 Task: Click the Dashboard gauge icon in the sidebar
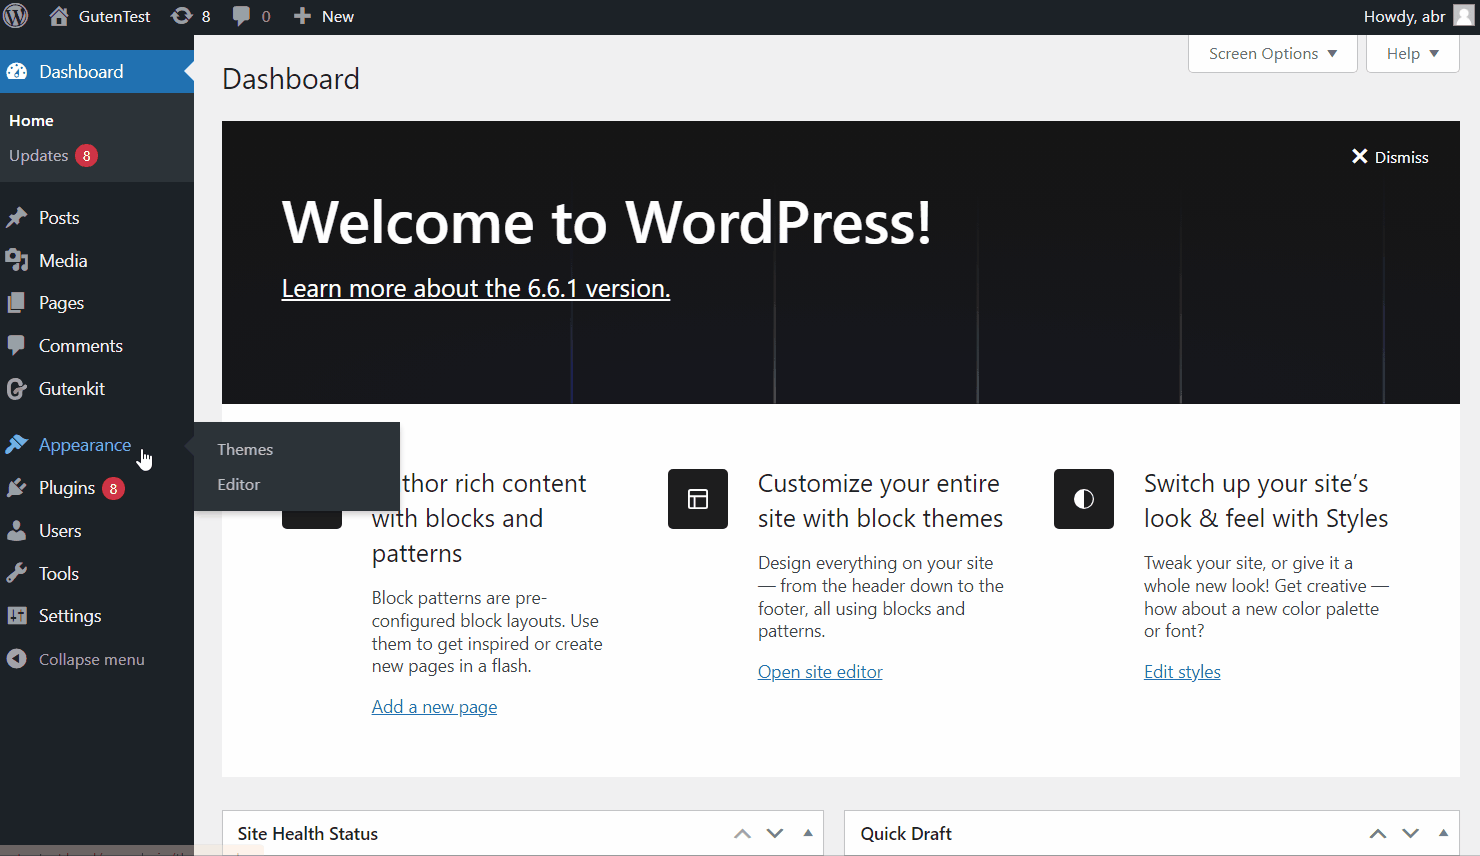tap(17, 72)
